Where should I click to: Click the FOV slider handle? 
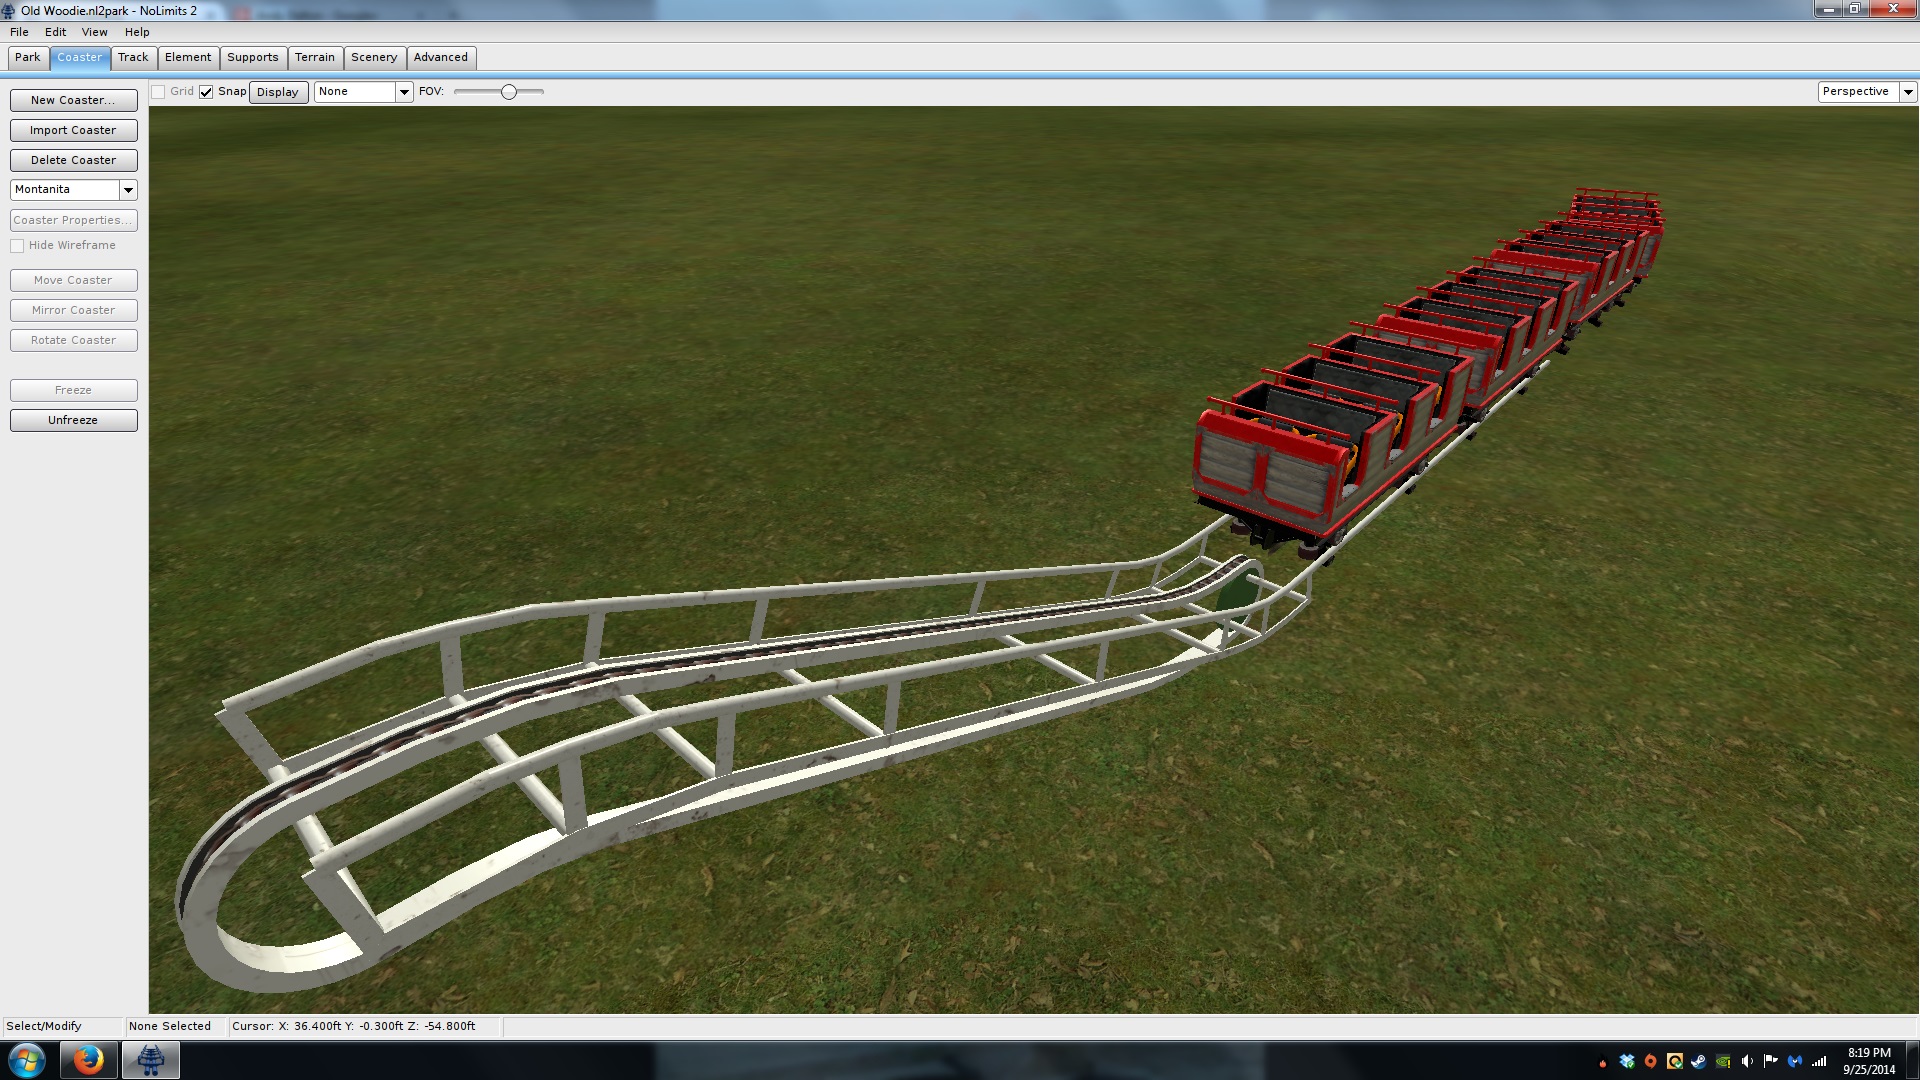[509, 92]
